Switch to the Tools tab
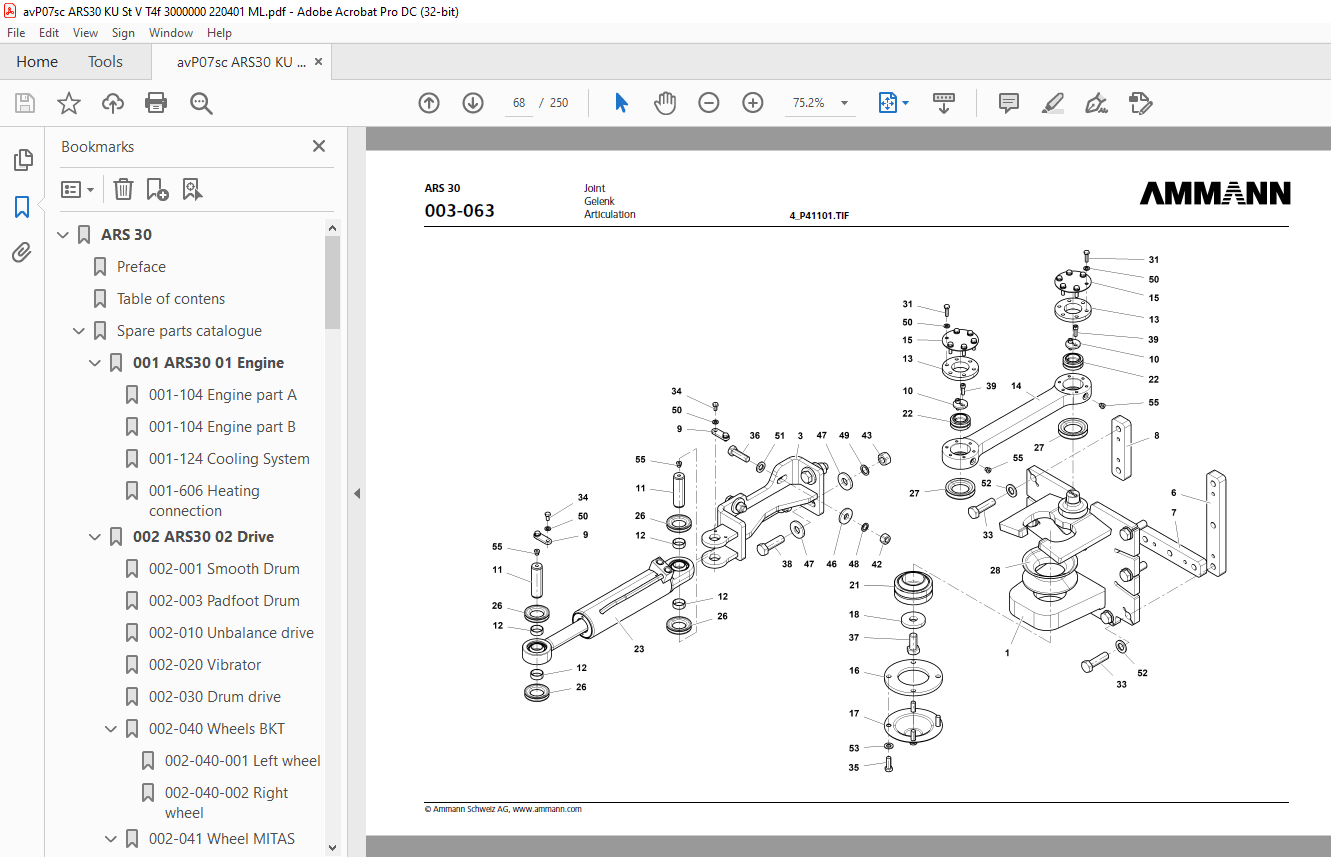 point(105,62)
